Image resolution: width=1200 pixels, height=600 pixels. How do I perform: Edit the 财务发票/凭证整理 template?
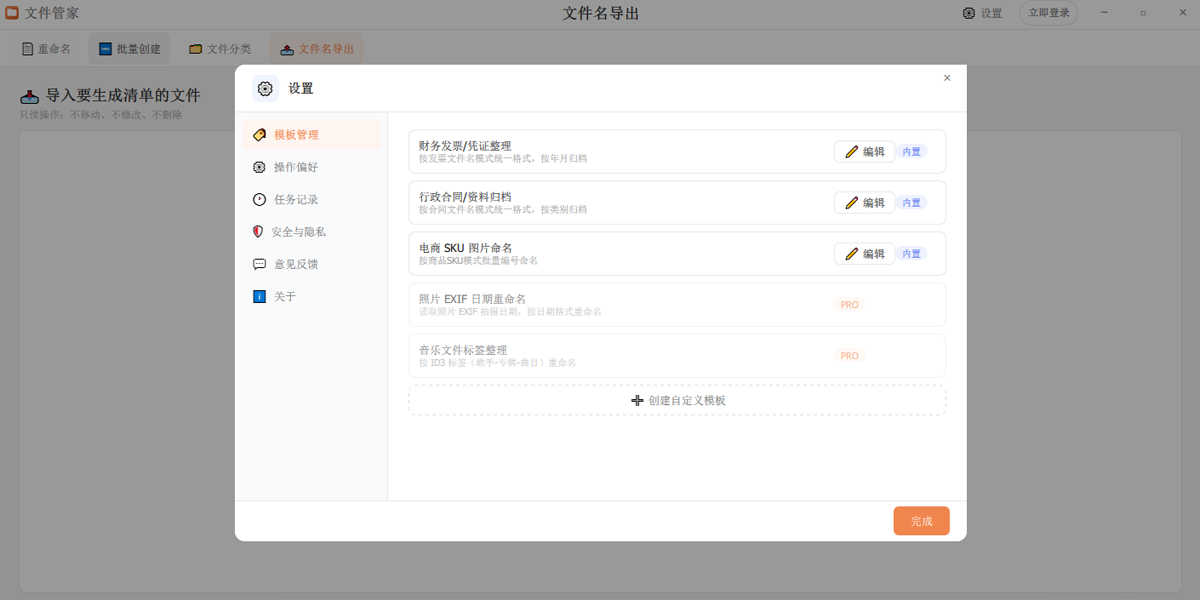tap(864, 152)
